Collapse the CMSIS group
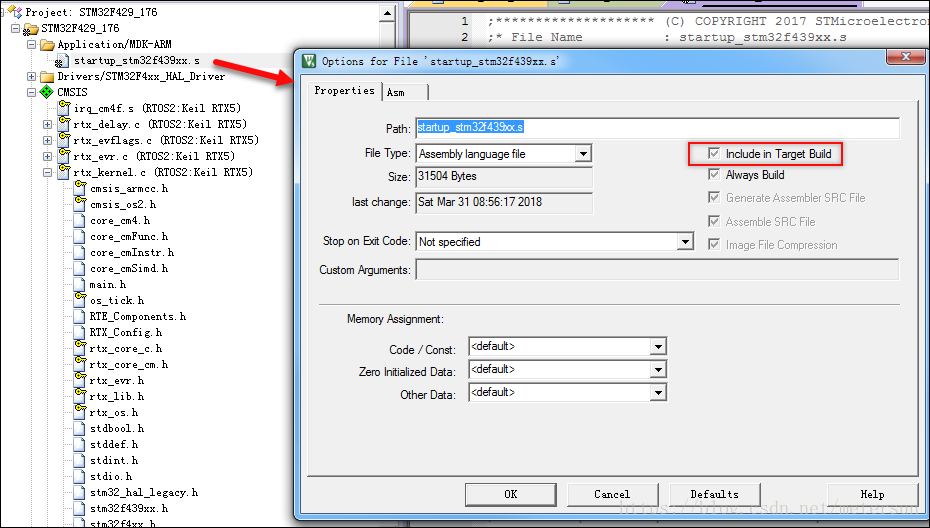The image size is (930, 528). point(31,93)
